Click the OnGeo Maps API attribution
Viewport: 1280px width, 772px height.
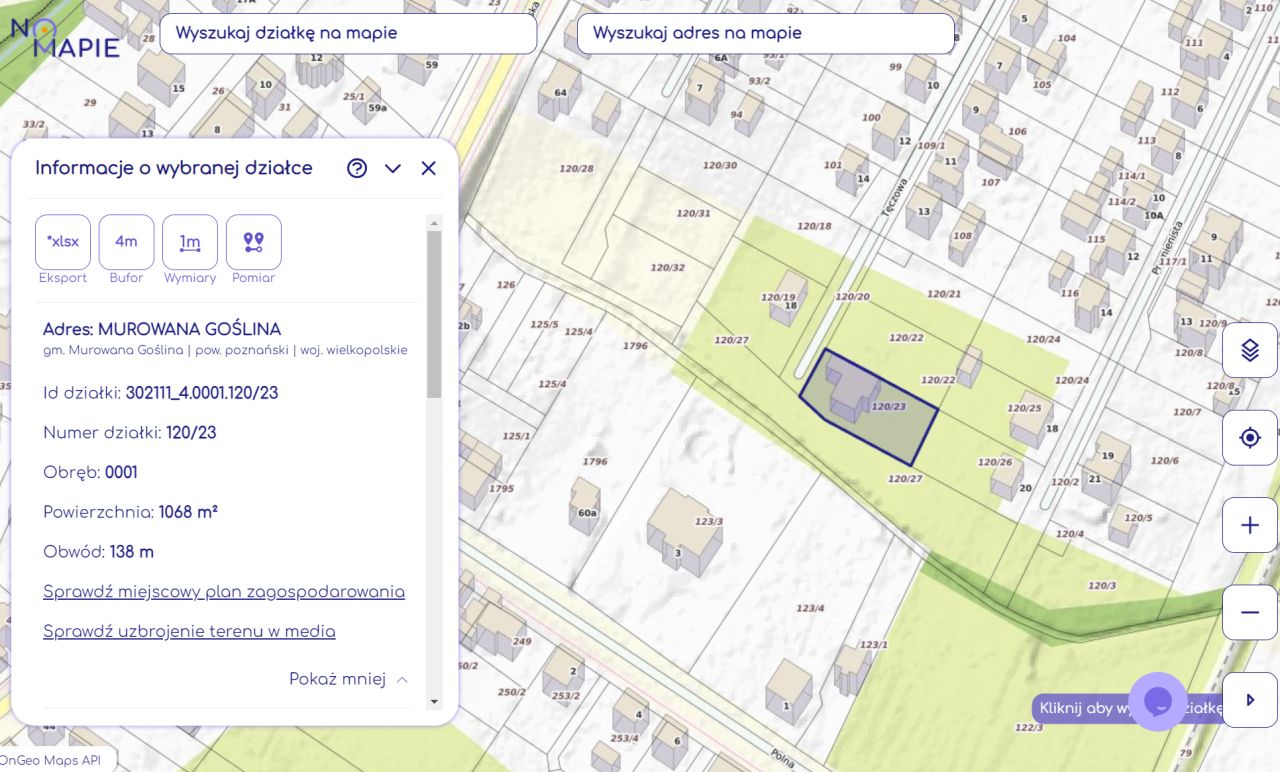51,760
